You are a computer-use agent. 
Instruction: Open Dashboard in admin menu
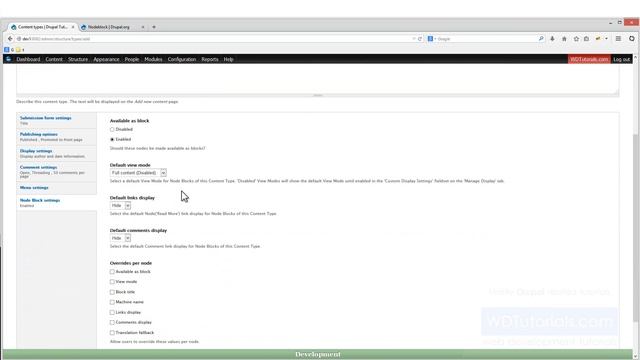click(28, 59)
